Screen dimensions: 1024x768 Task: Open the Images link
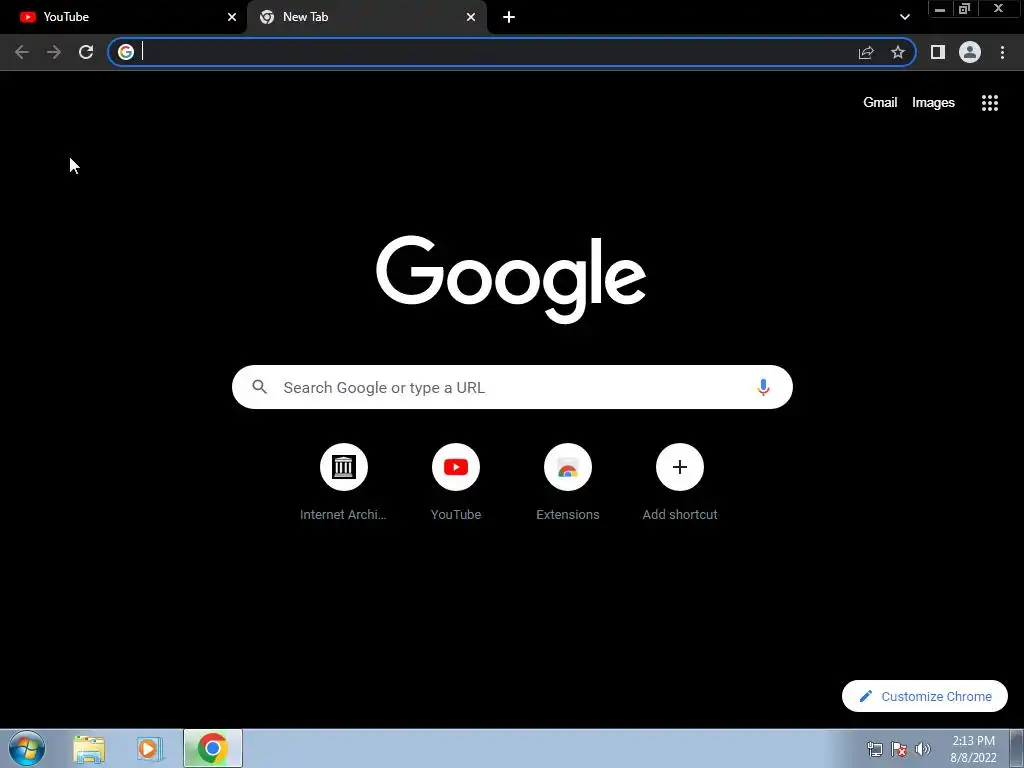click(933, 103)
